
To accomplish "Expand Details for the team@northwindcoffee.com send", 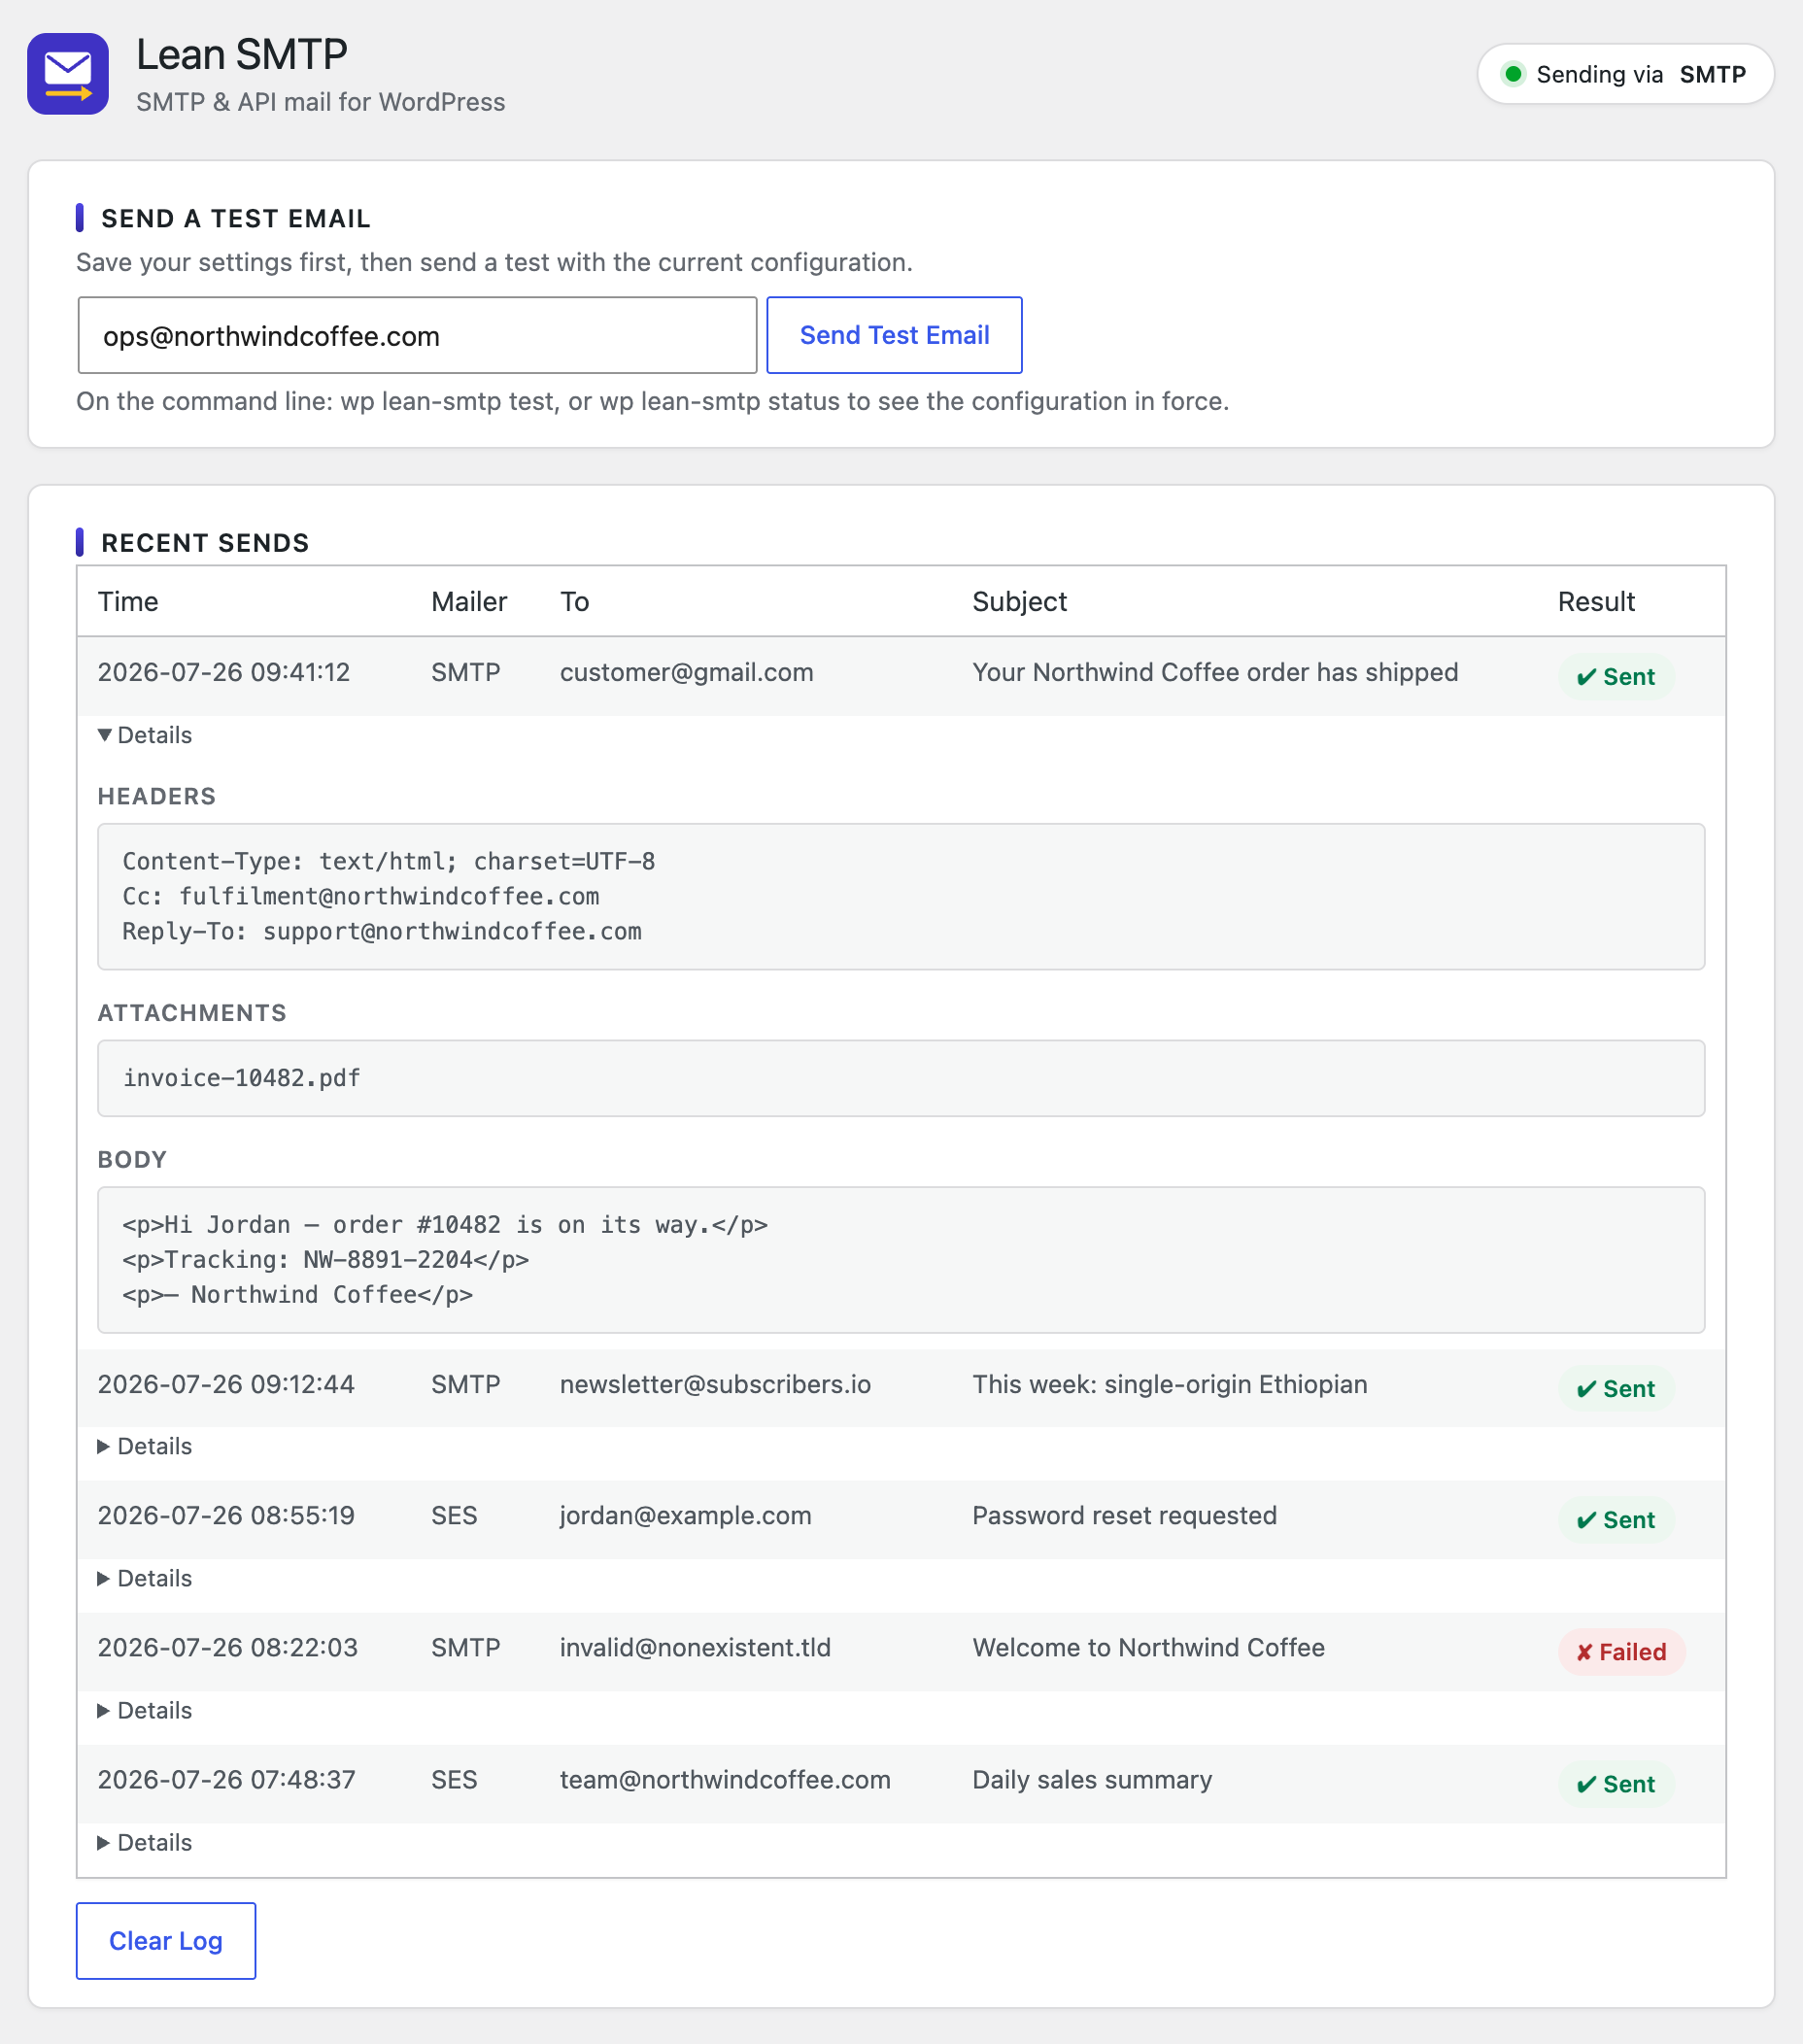I will (x=145, y=1842).
